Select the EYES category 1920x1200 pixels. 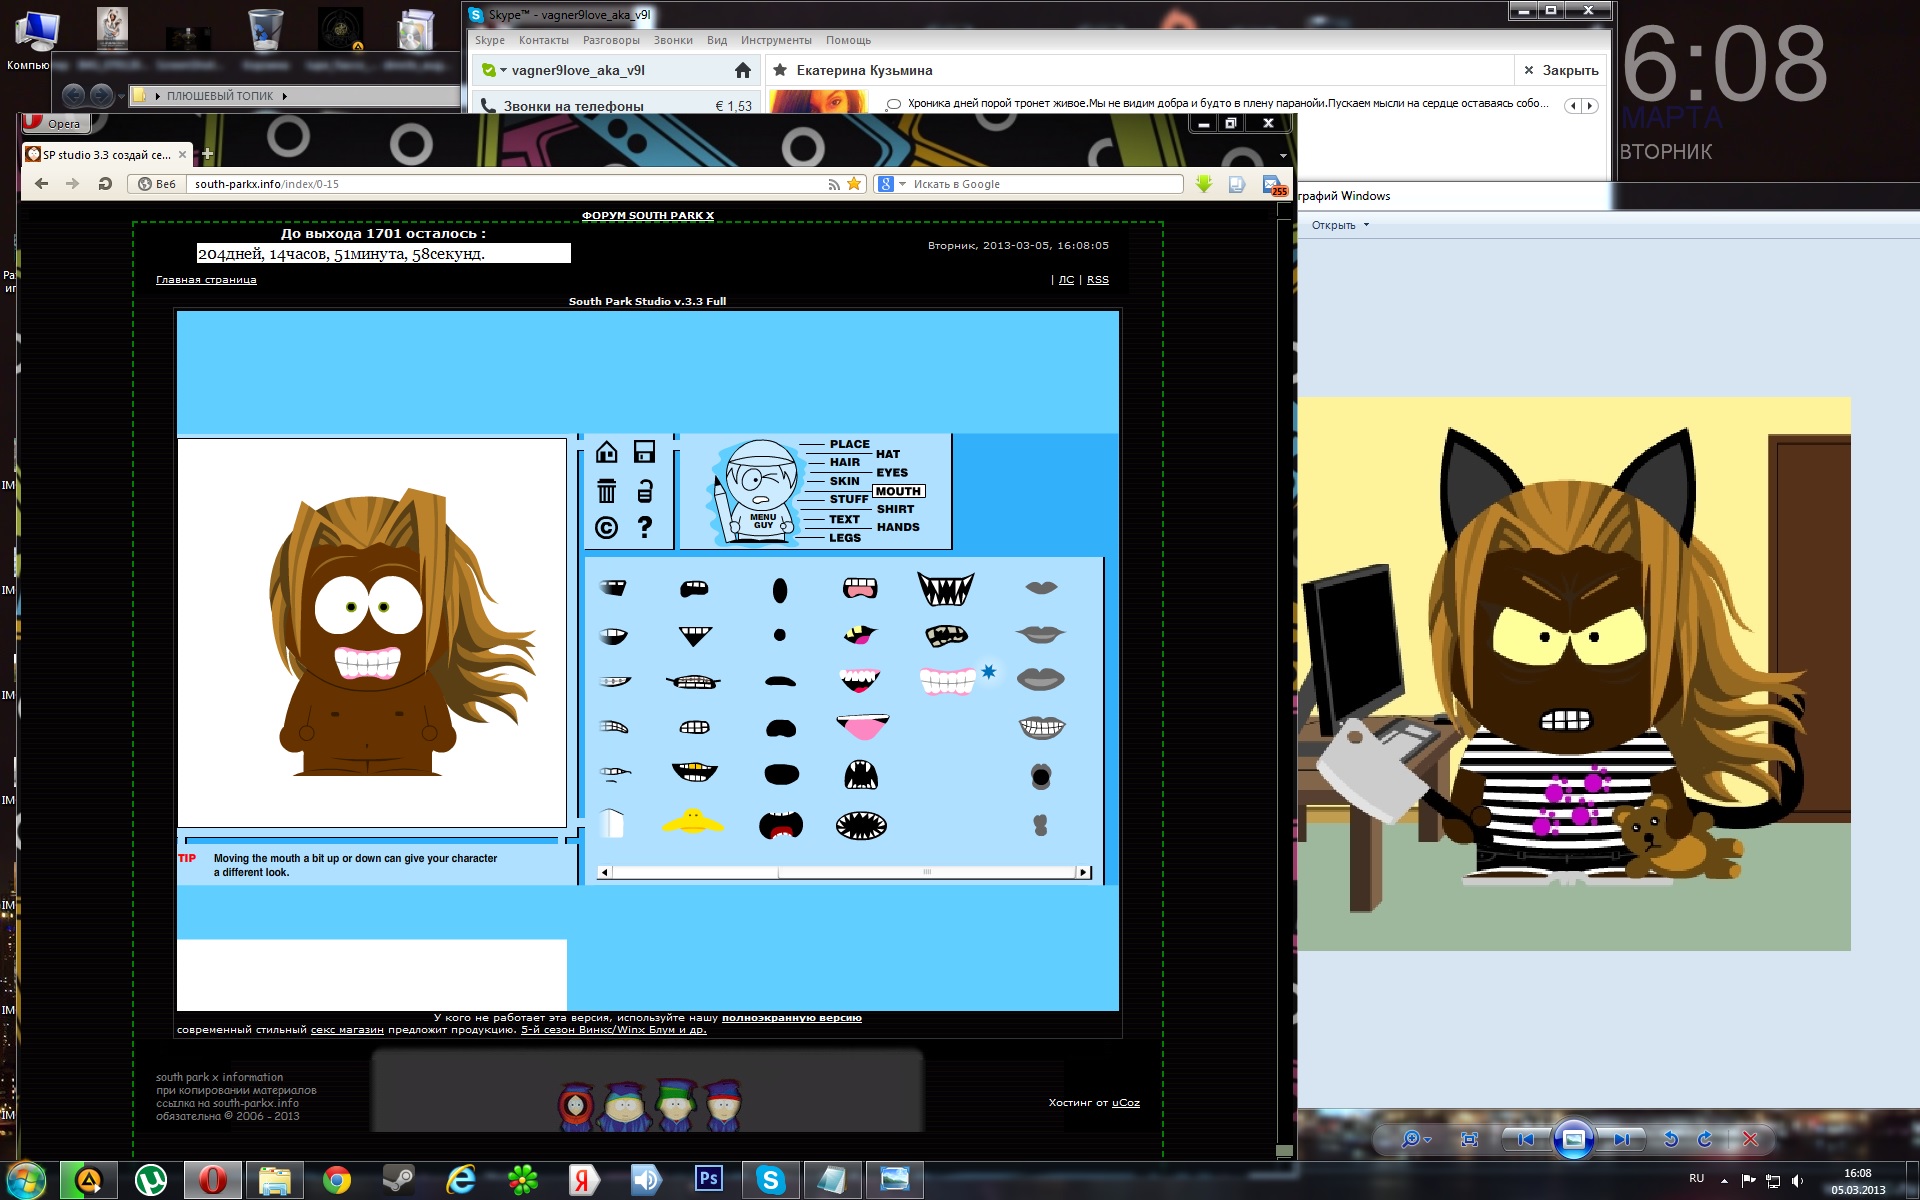tap(892, 473)
